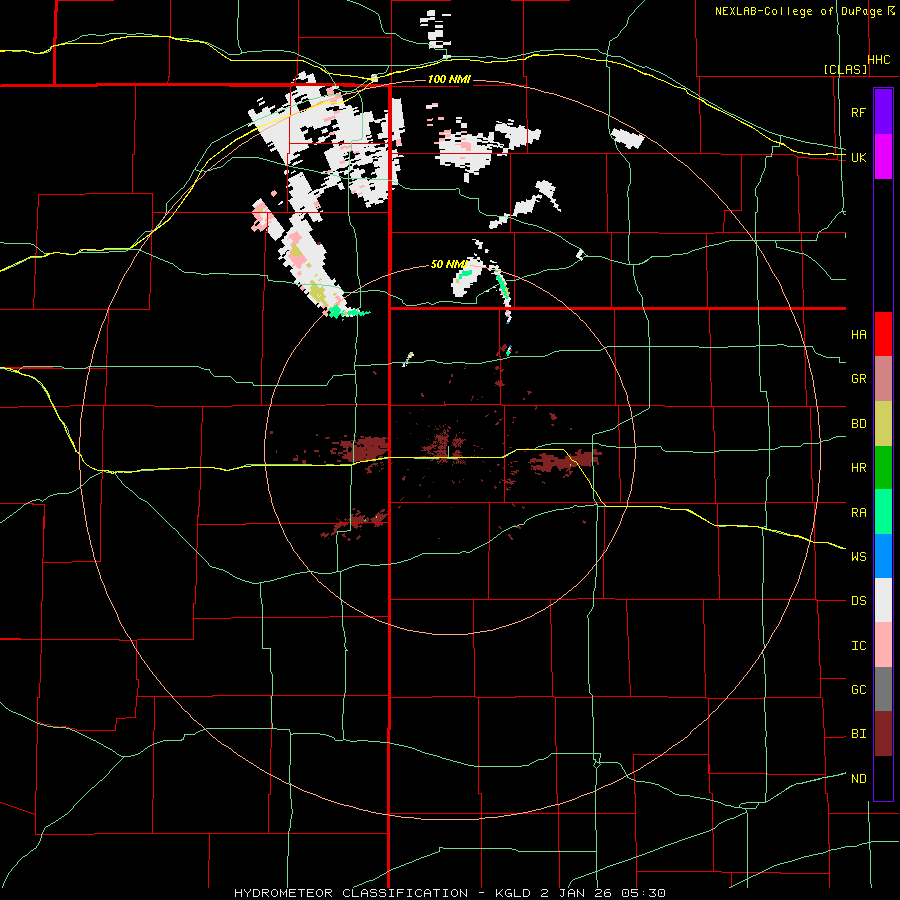The height and width of the screenshot is (900, 900).
Task: Select the BD legend label
Action: point(858,424)
